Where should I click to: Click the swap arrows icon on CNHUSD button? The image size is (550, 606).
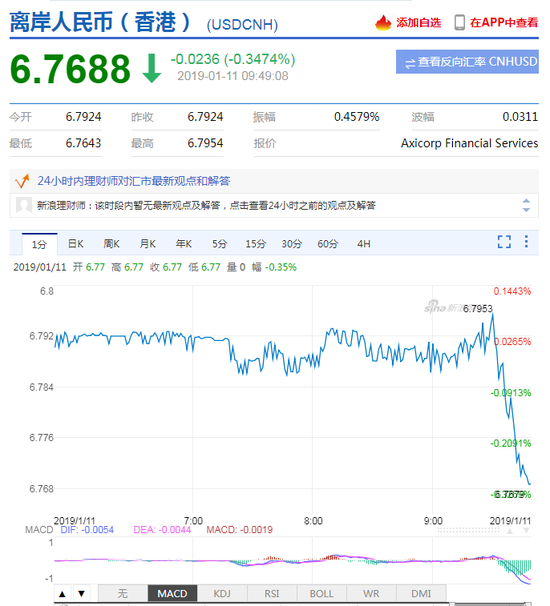pos(410,63)
